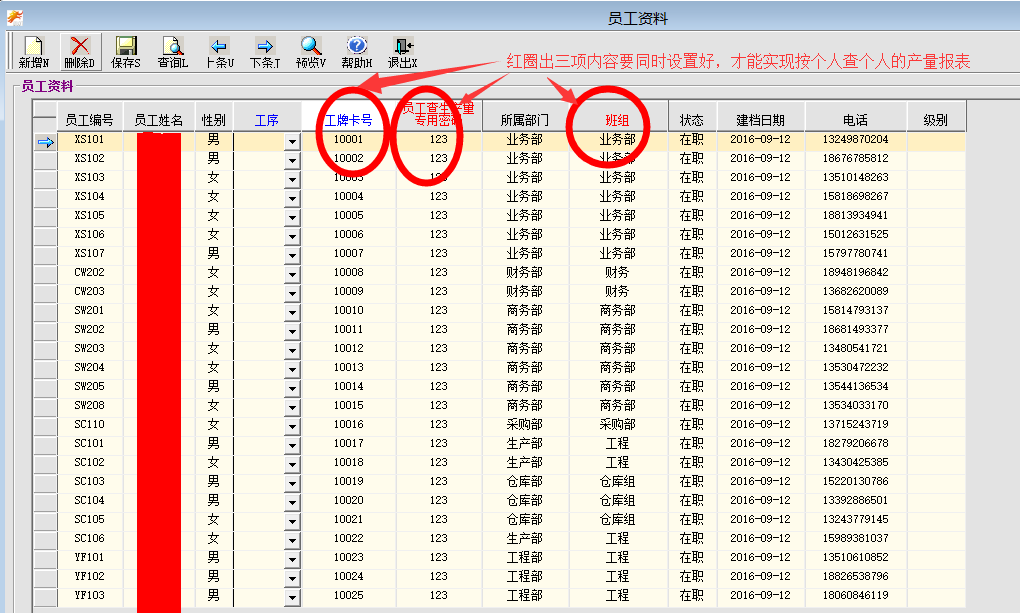Select row selector for employee XS103

[45, 178]
